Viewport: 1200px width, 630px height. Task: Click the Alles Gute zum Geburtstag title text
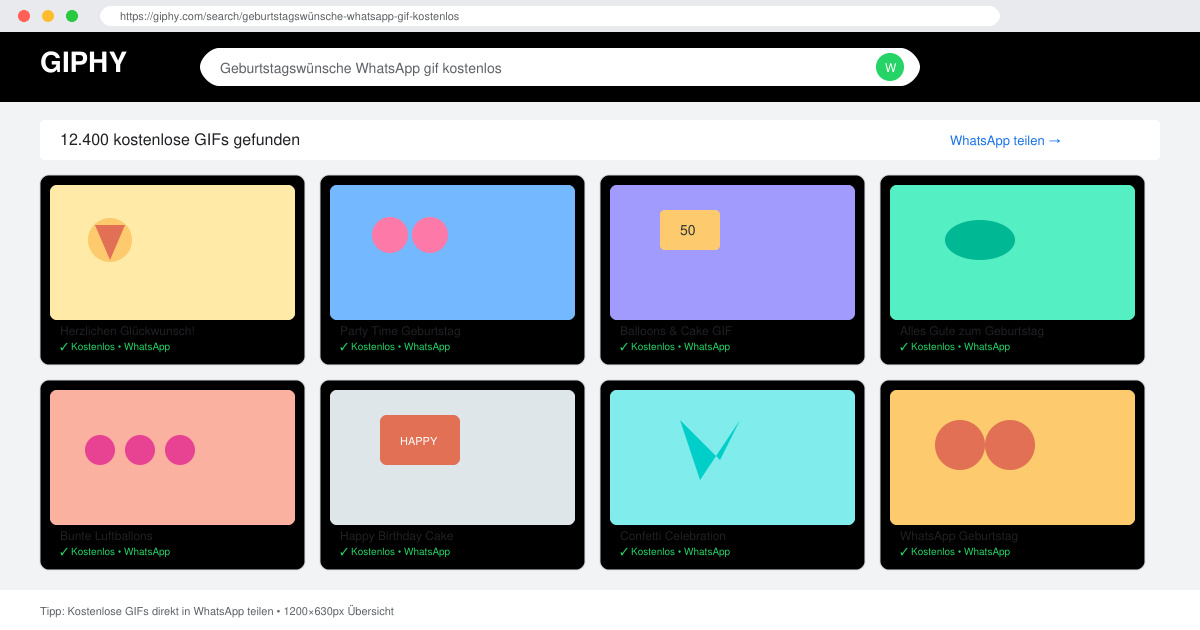point(972,331)
